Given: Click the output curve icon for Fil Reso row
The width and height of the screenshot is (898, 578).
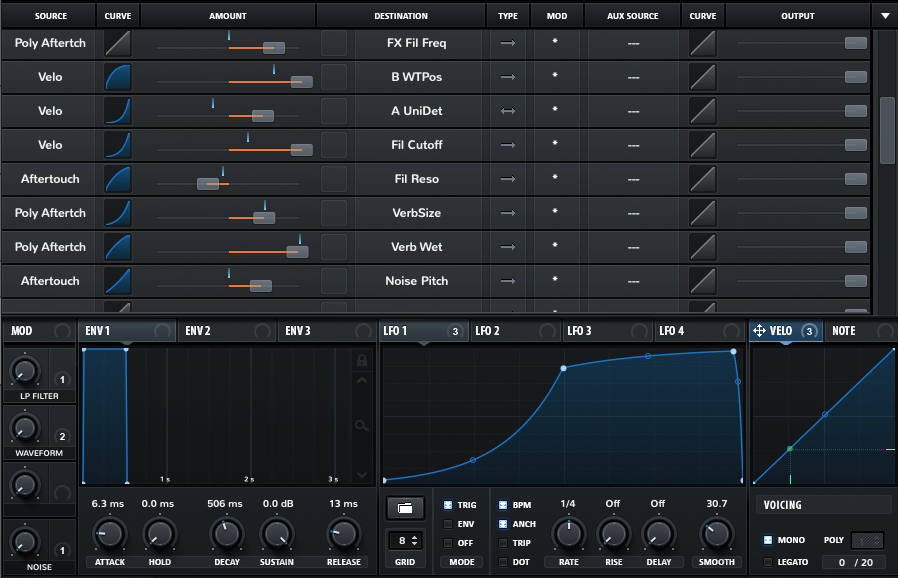Looking at the screenshot, I should (x=703, y=179).
